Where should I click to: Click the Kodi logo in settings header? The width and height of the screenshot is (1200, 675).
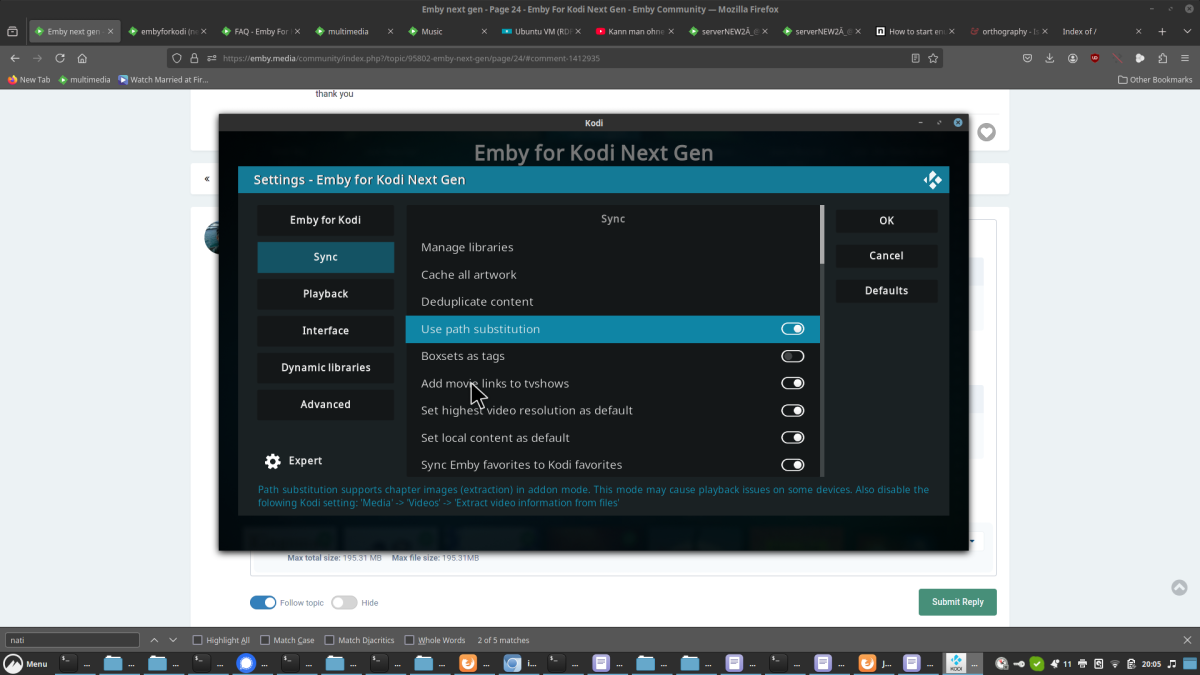click(932, 180)
